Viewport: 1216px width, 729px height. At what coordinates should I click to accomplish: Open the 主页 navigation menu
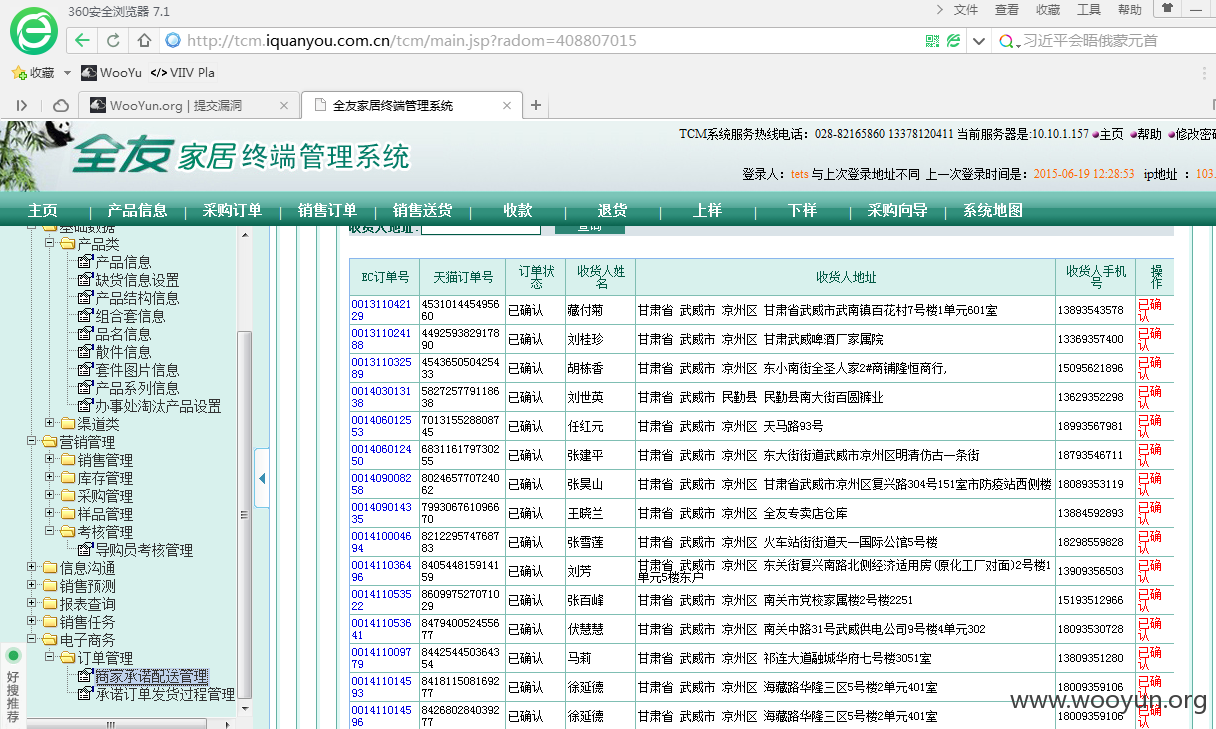[43, 210]
